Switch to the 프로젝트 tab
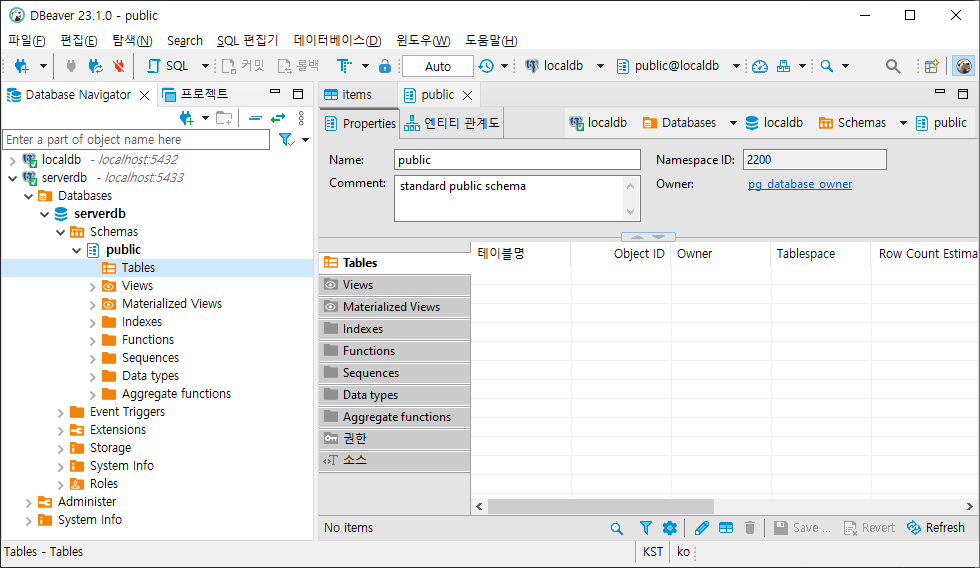980x568 pixels. (x=196, y=94)
